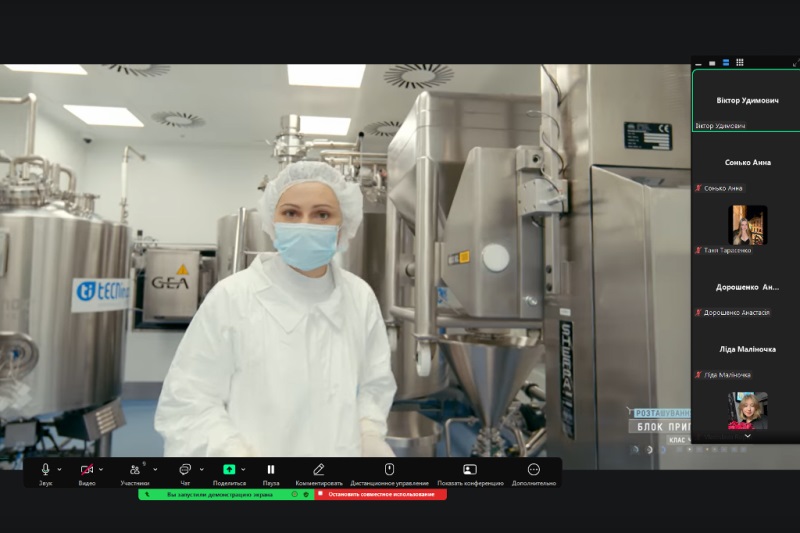Screen dimensions: 800x533
Task: Click Віктор Удимович small name label
Action: 720,126
